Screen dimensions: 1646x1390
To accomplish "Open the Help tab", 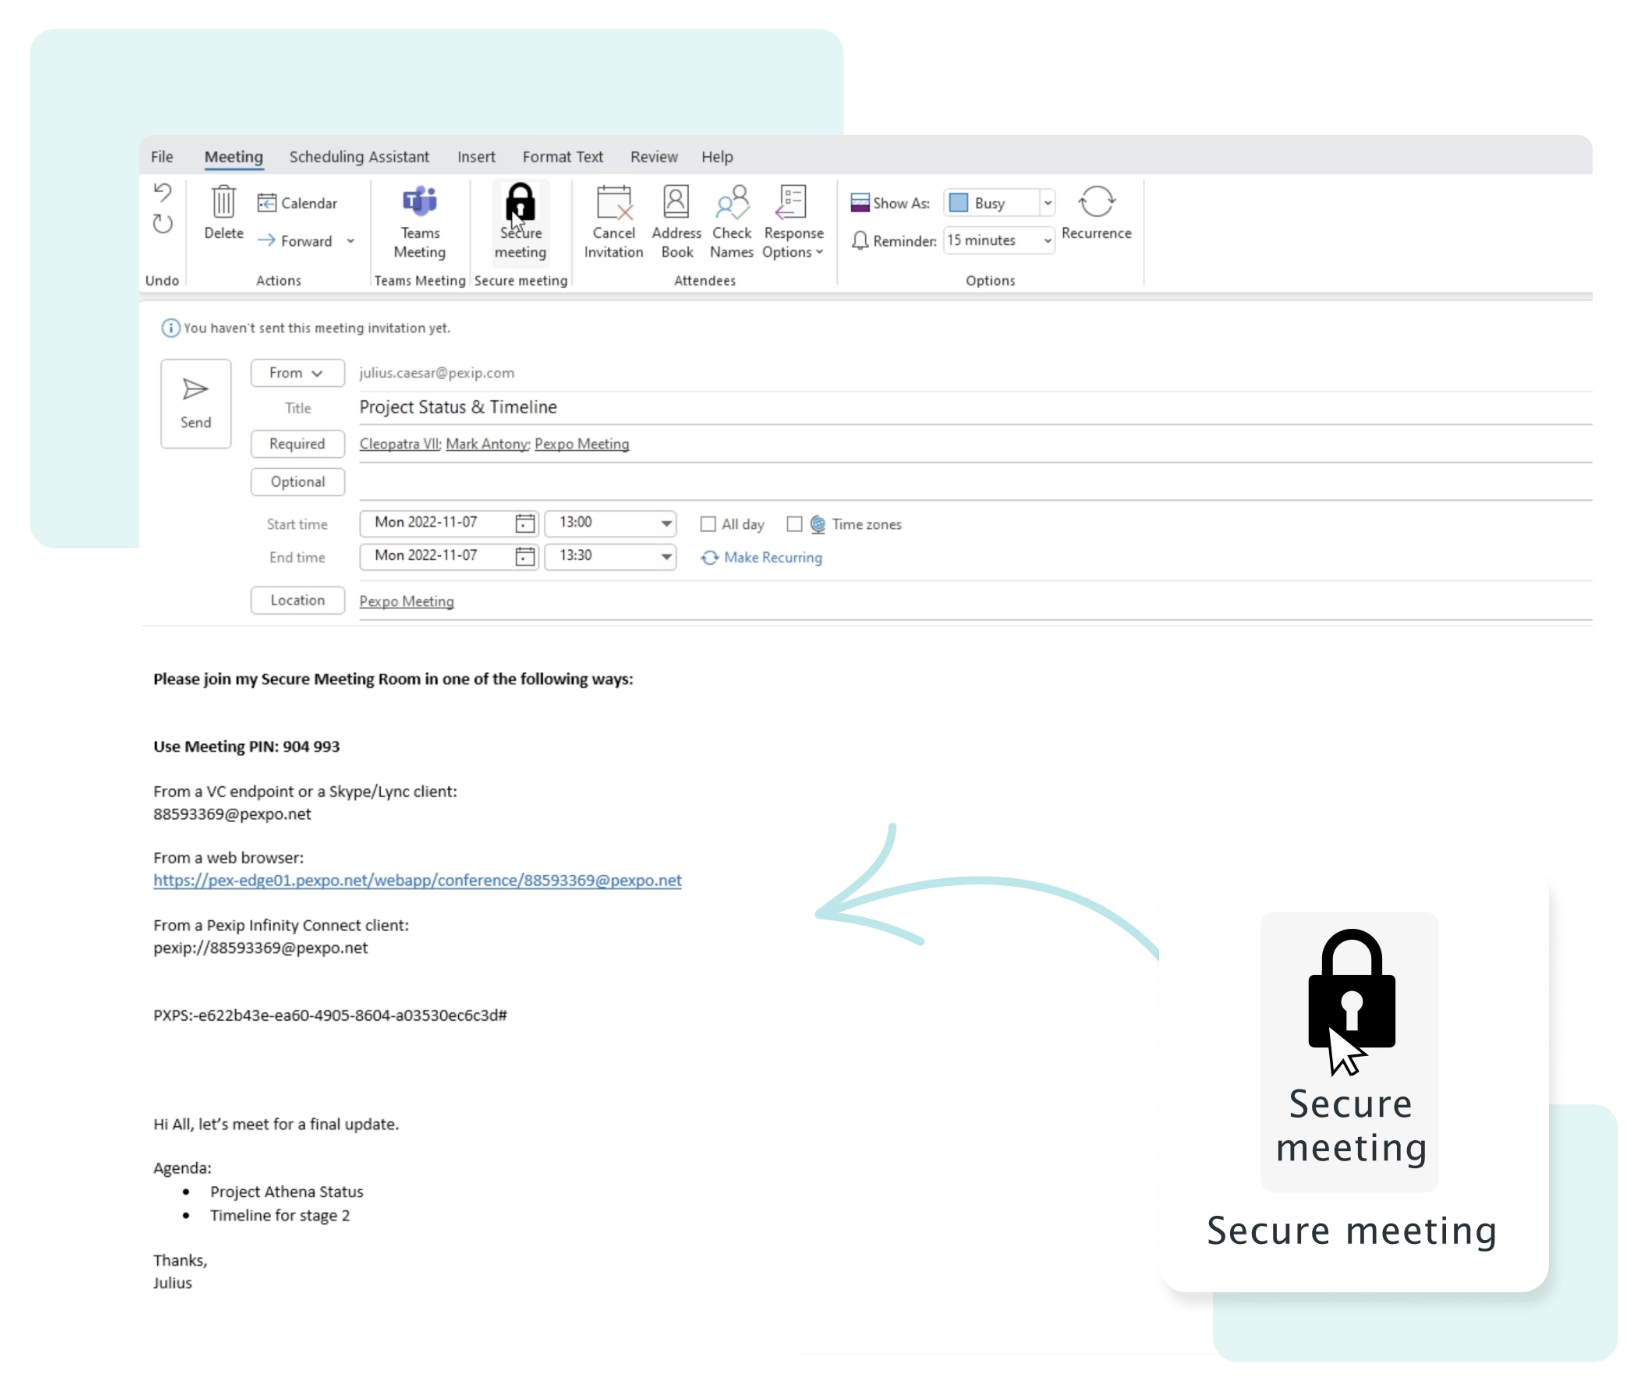I will pyautogui.click(x=717, y=157).
